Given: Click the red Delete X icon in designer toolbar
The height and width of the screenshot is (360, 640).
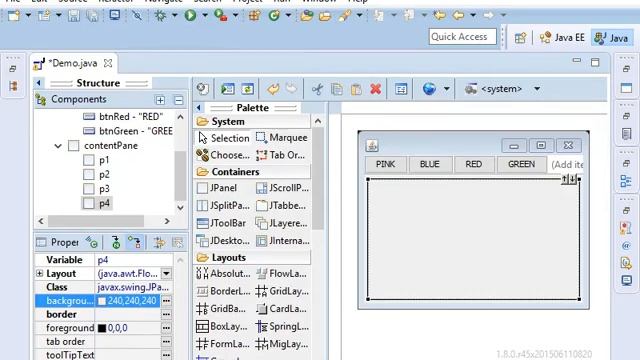Looking at the screenshot, I should point(376,89).
